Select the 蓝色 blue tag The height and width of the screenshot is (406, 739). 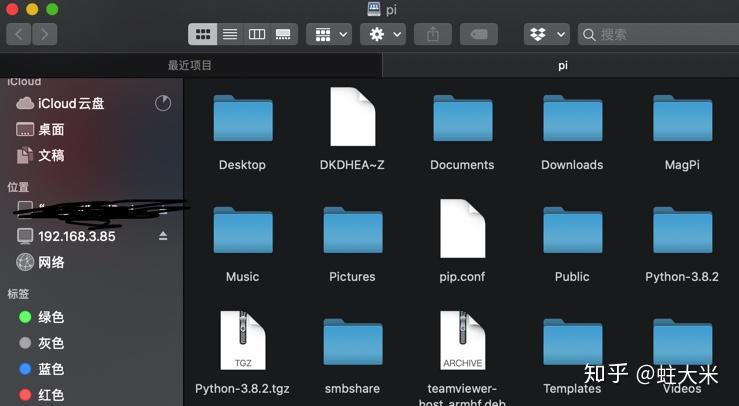[41, 369]
